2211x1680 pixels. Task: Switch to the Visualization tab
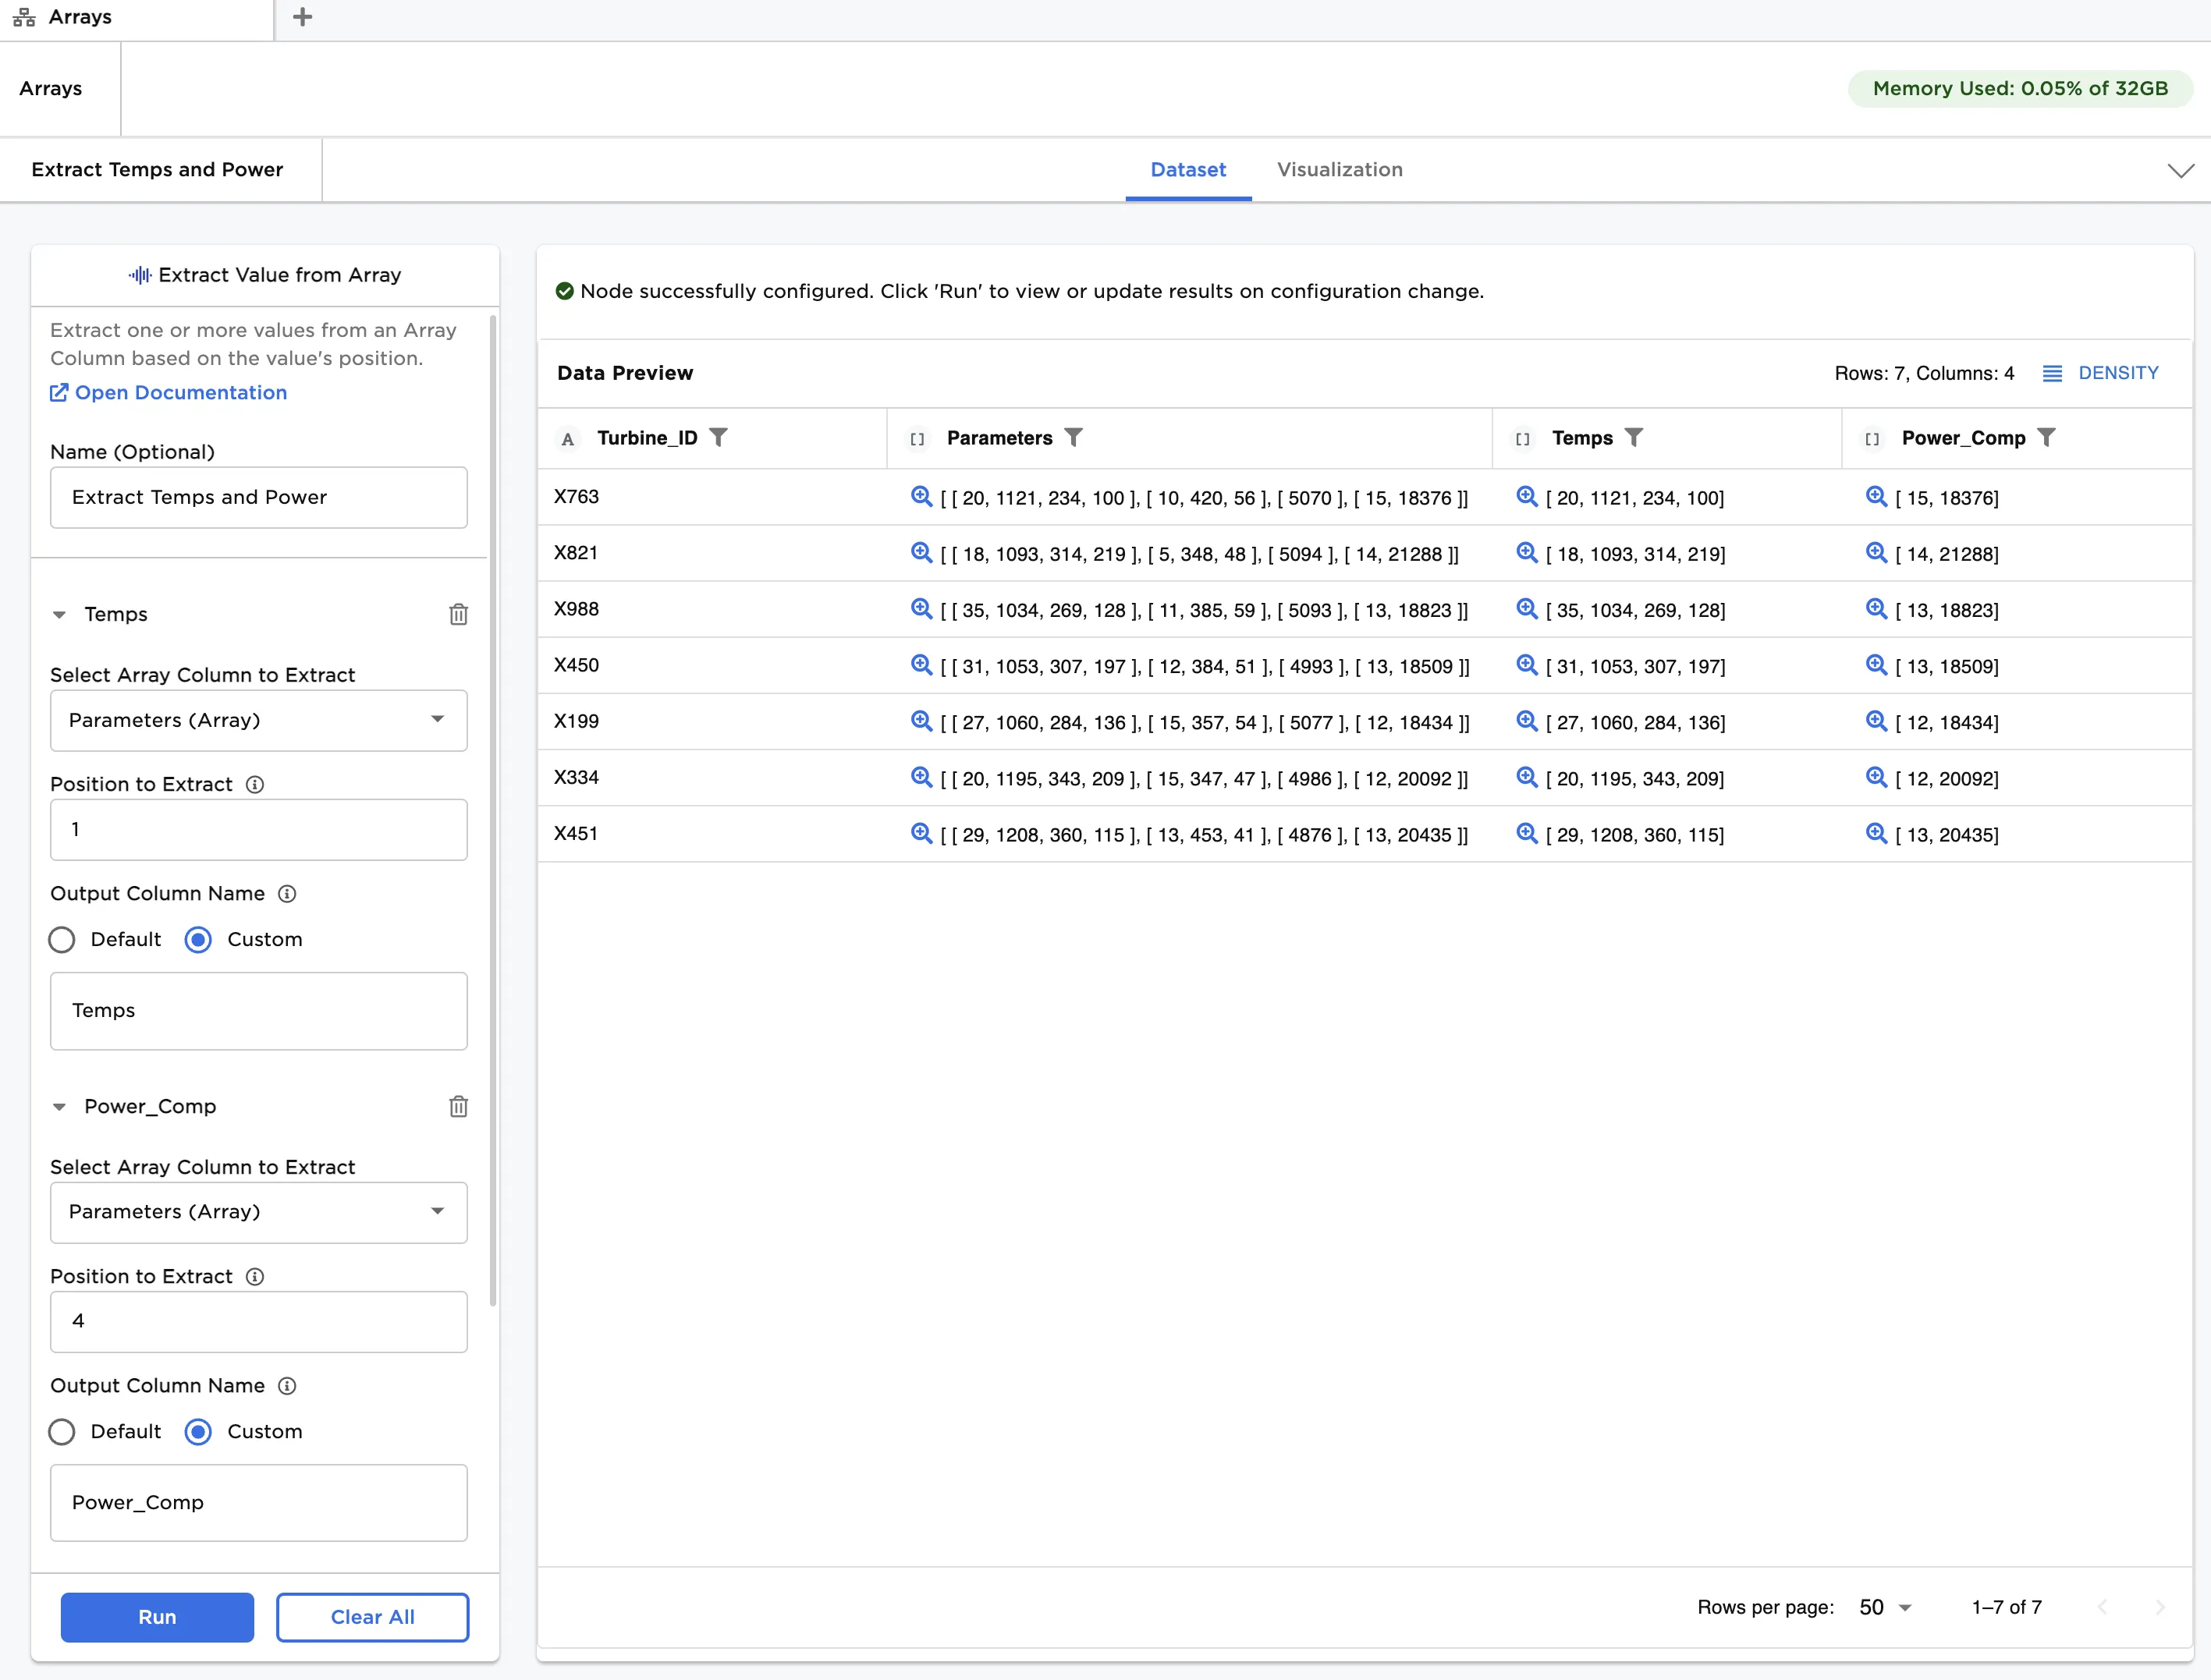1340,170
